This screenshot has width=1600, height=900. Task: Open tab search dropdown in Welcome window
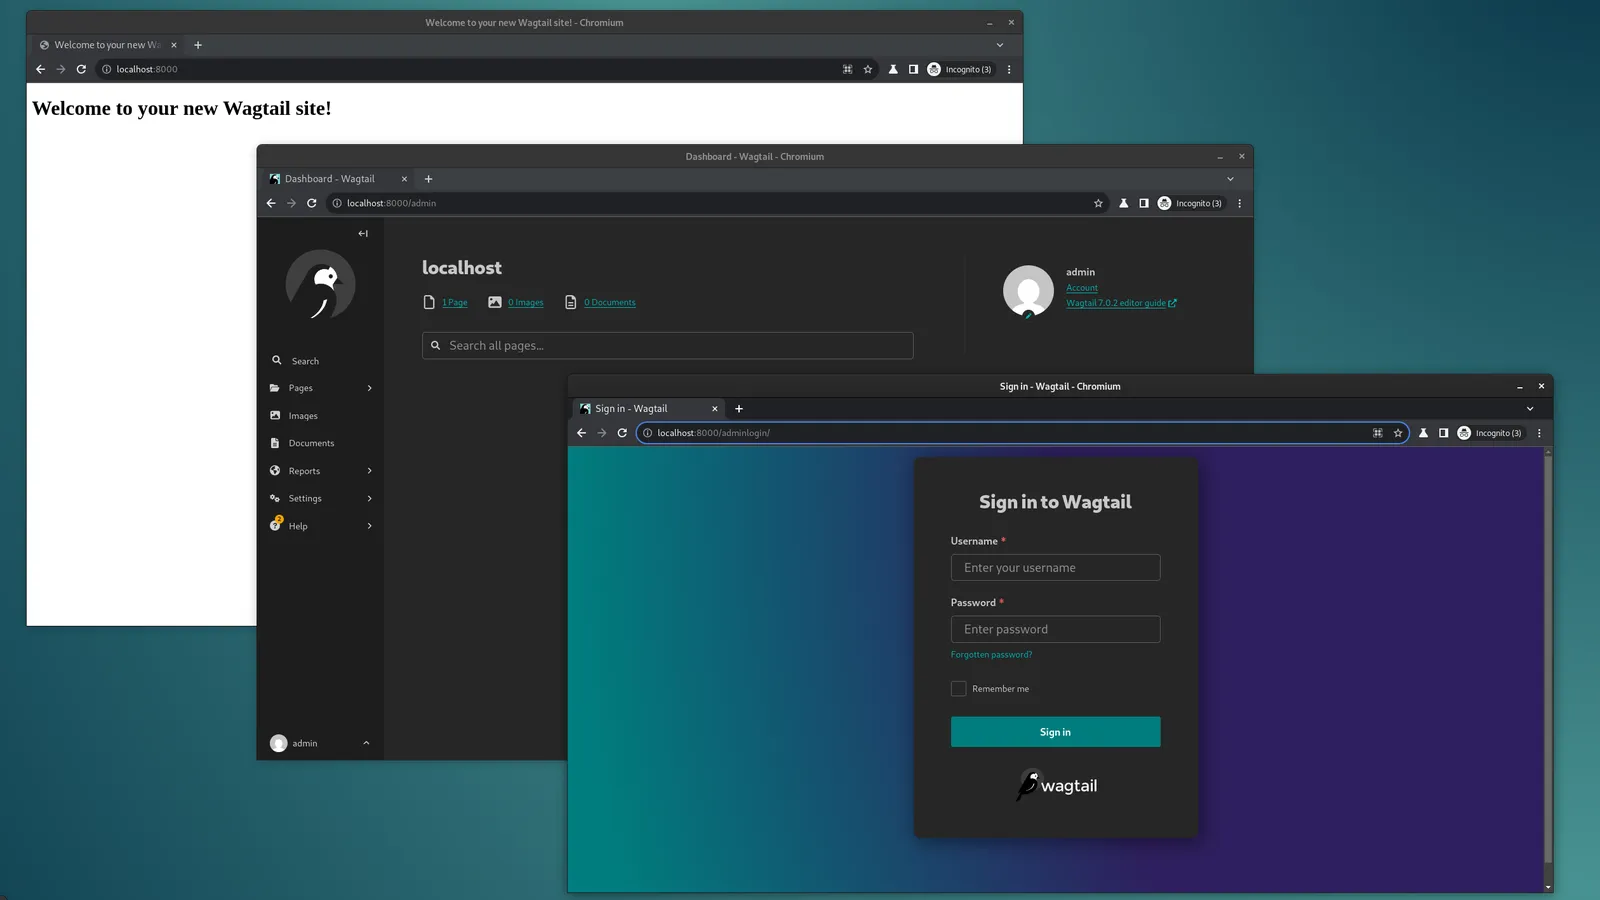pos(999,45)
